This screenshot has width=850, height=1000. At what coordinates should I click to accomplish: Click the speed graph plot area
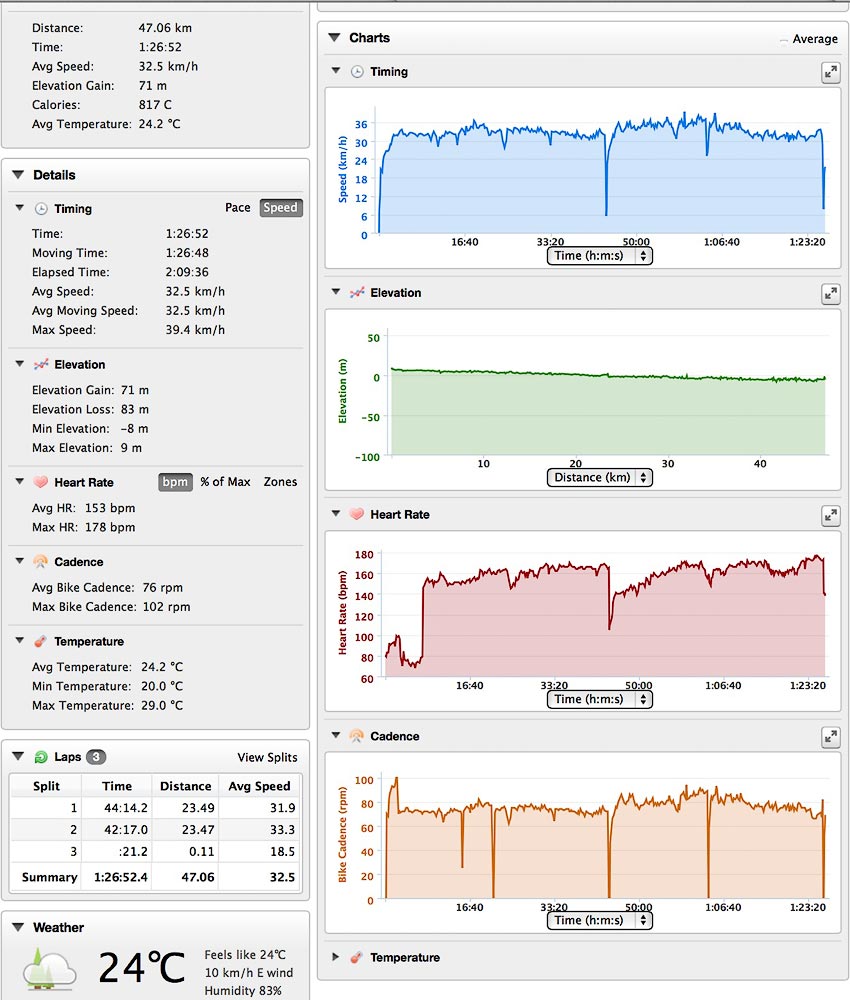point(602,172)
